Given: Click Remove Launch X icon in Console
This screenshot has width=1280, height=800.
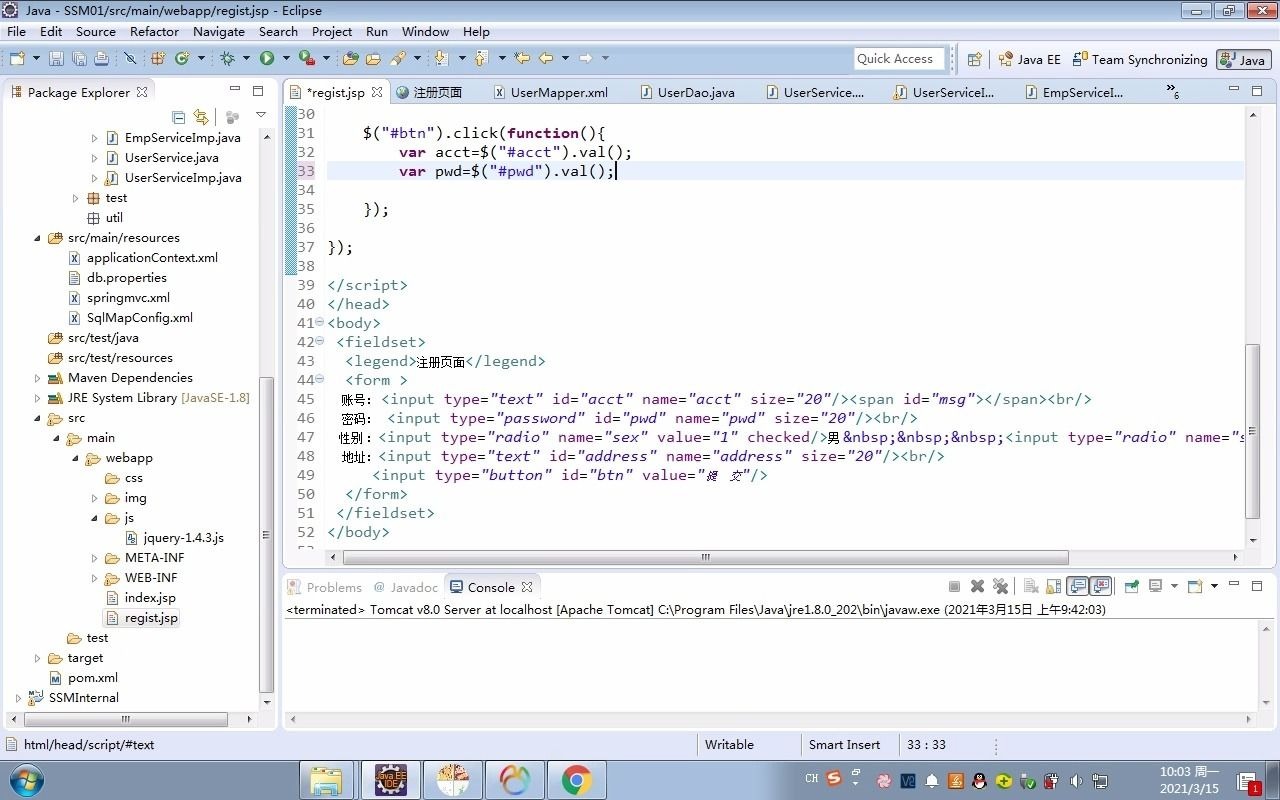Looking at the screenshot, I should click(977, 586).
